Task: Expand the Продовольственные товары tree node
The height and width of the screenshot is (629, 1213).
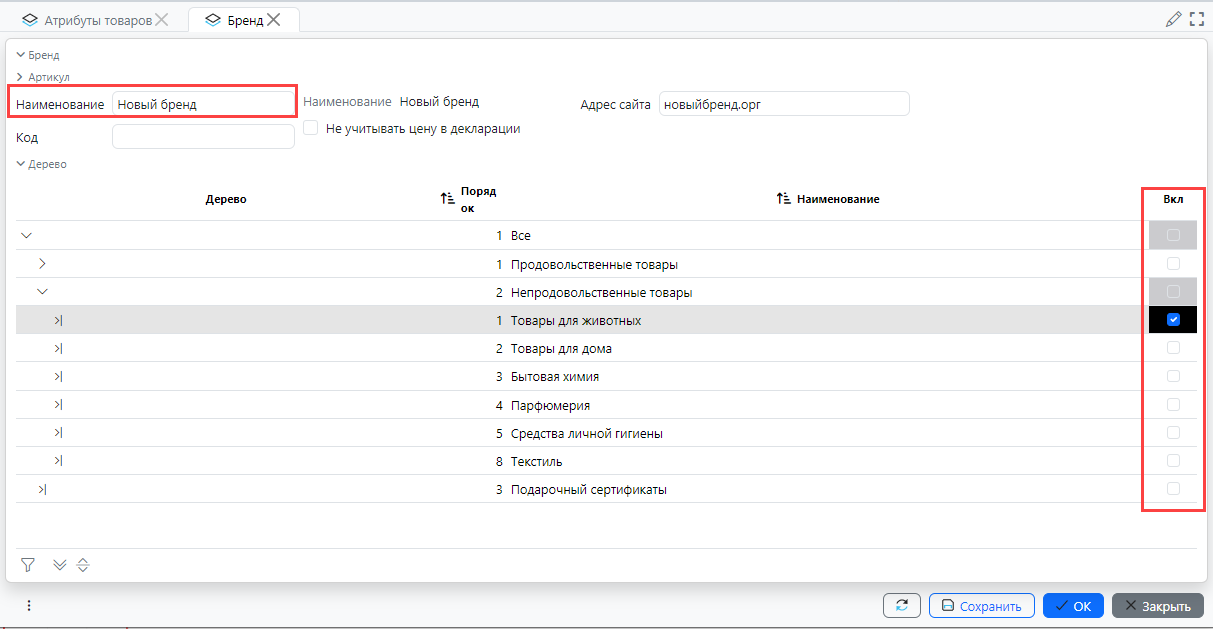Action: click(x=42, y=264)
